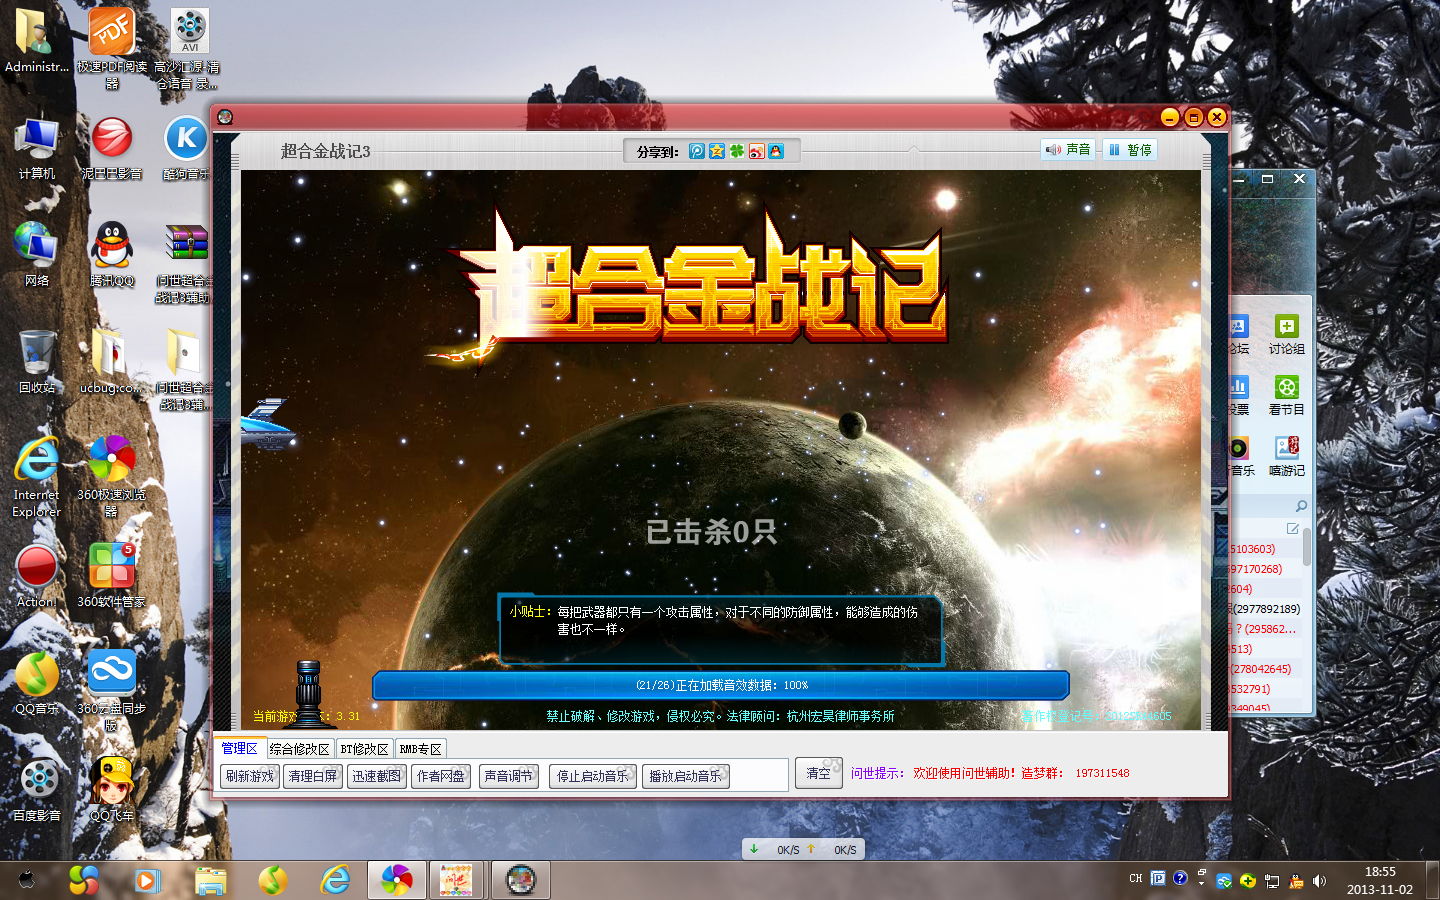Viewport: 1440px width, 900px height.
Task: Share game via QQ penguin icon
Action: click(777, 151)
